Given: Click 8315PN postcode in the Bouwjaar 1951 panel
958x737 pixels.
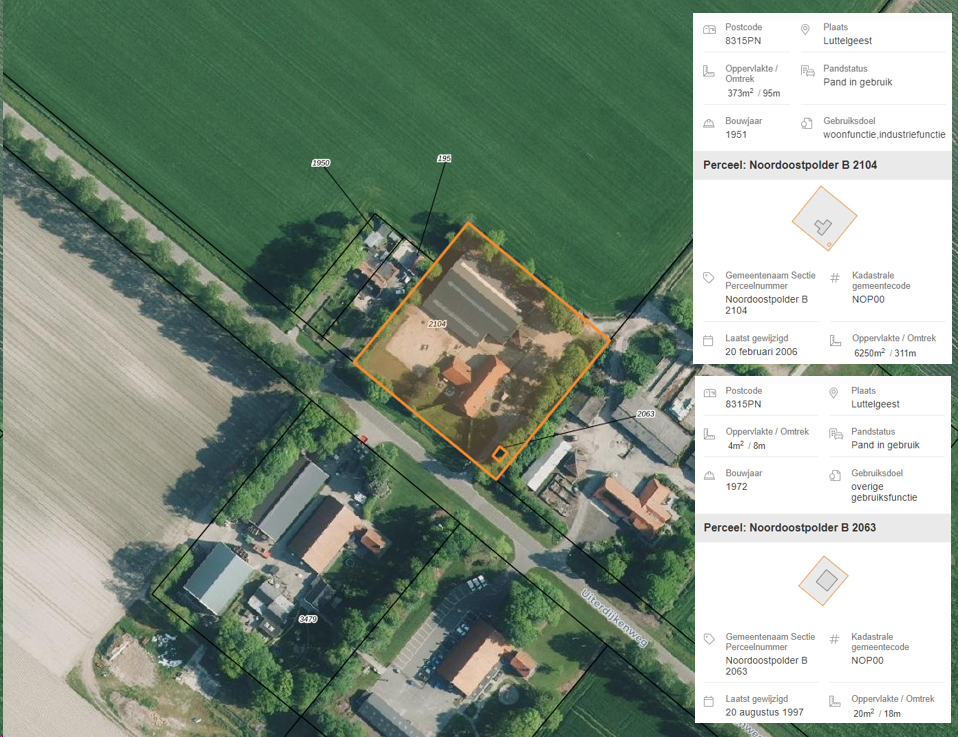Looking at the screenshot, I should pyautogui.click(x=743, y=41).
